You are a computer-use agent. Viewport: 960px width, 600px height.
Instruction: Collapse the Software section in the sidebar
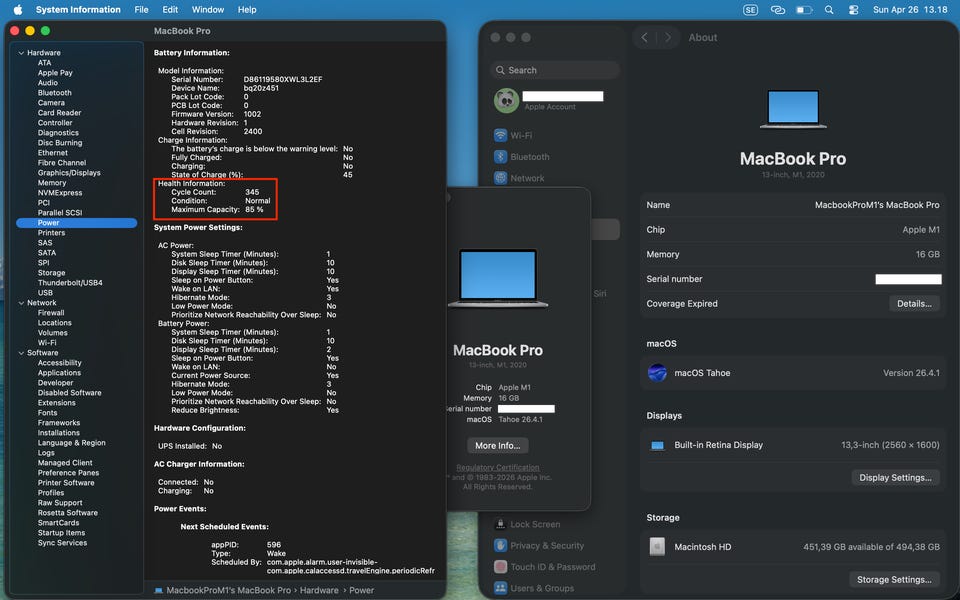[x=21, y=353]
